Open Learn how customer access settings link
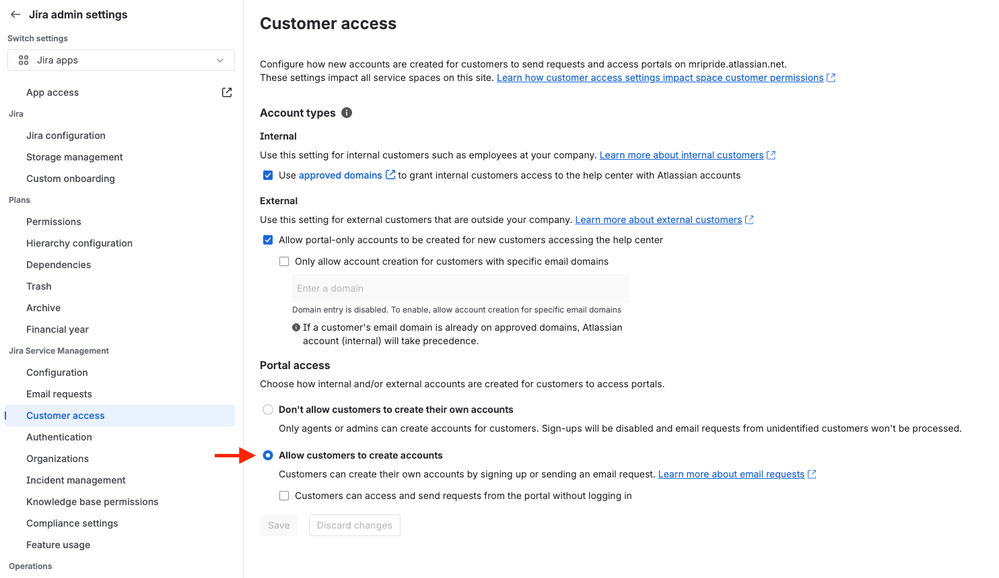999x578 pixels. pos(660,78)
